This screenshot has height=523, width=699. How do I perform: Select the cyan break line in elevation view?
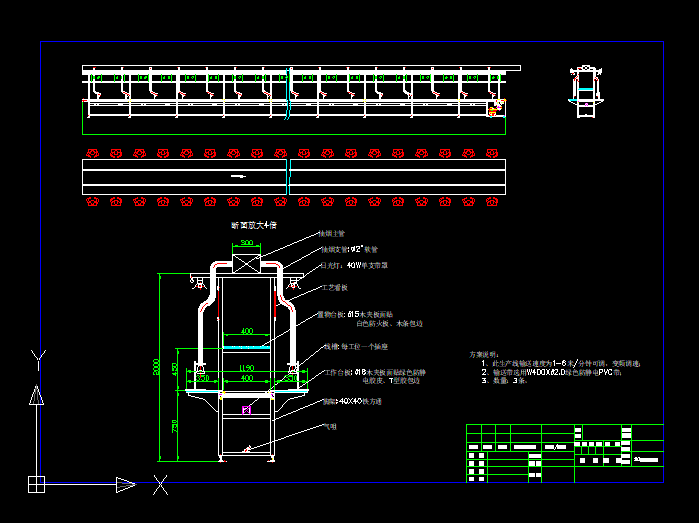(288, 94)
